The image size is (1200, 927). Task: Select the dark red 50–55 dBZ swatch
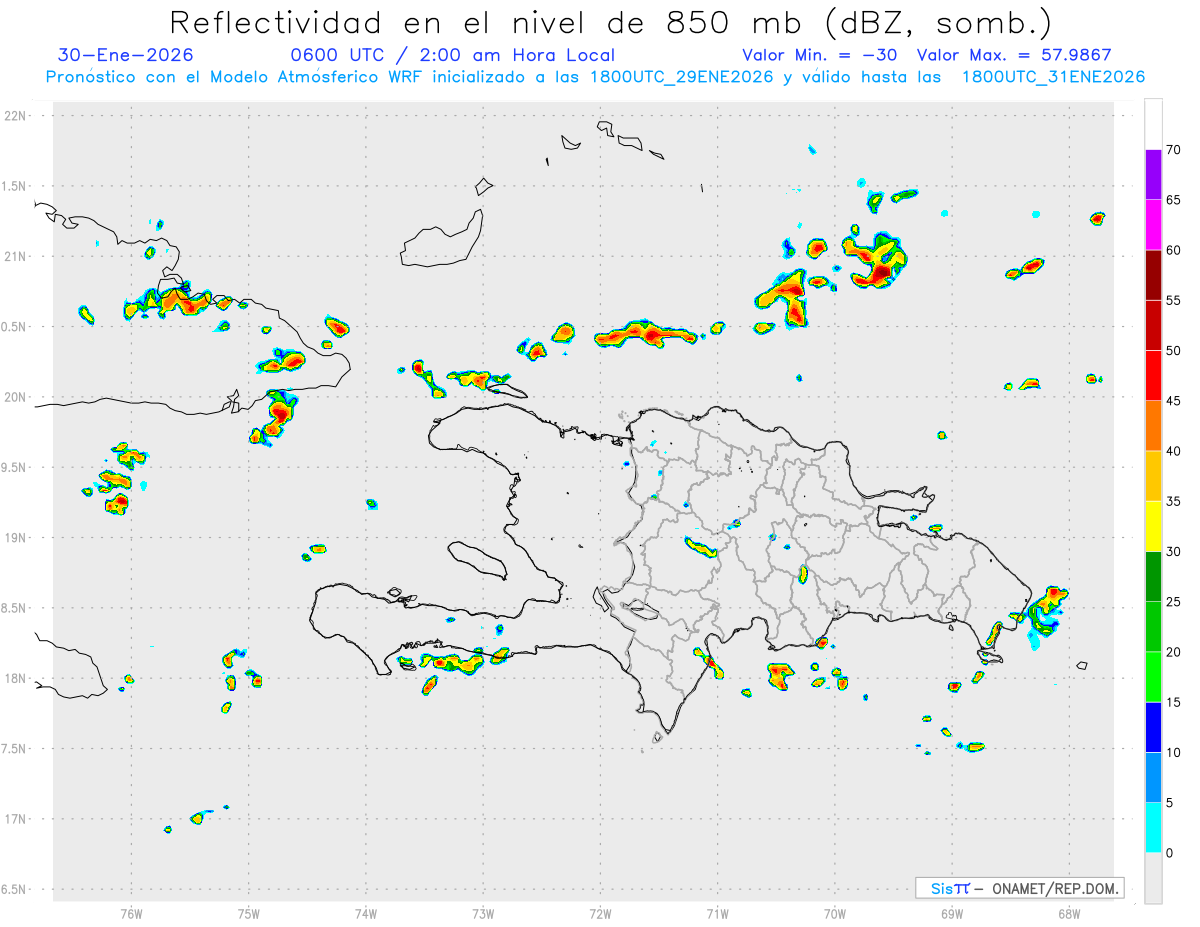click(x=1153, y=325)
